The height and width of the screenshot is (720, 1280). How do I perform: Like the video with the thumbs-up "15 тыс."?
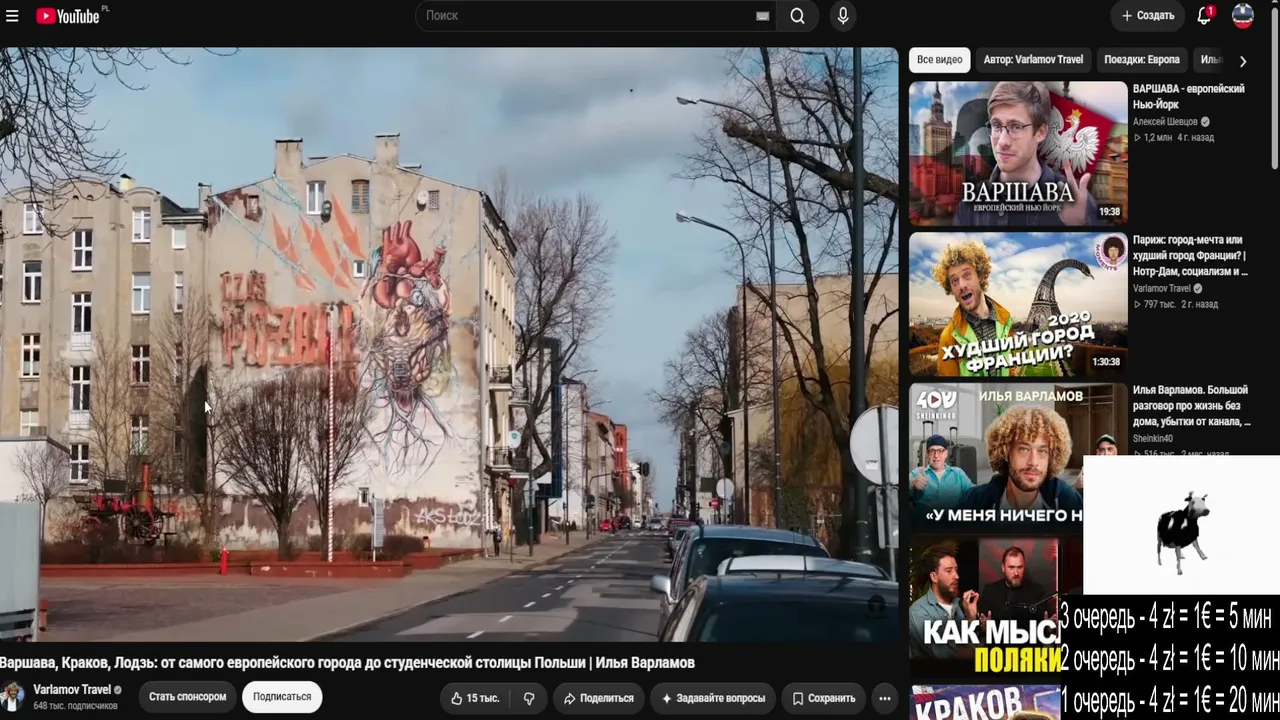click(x=474, y=698)
